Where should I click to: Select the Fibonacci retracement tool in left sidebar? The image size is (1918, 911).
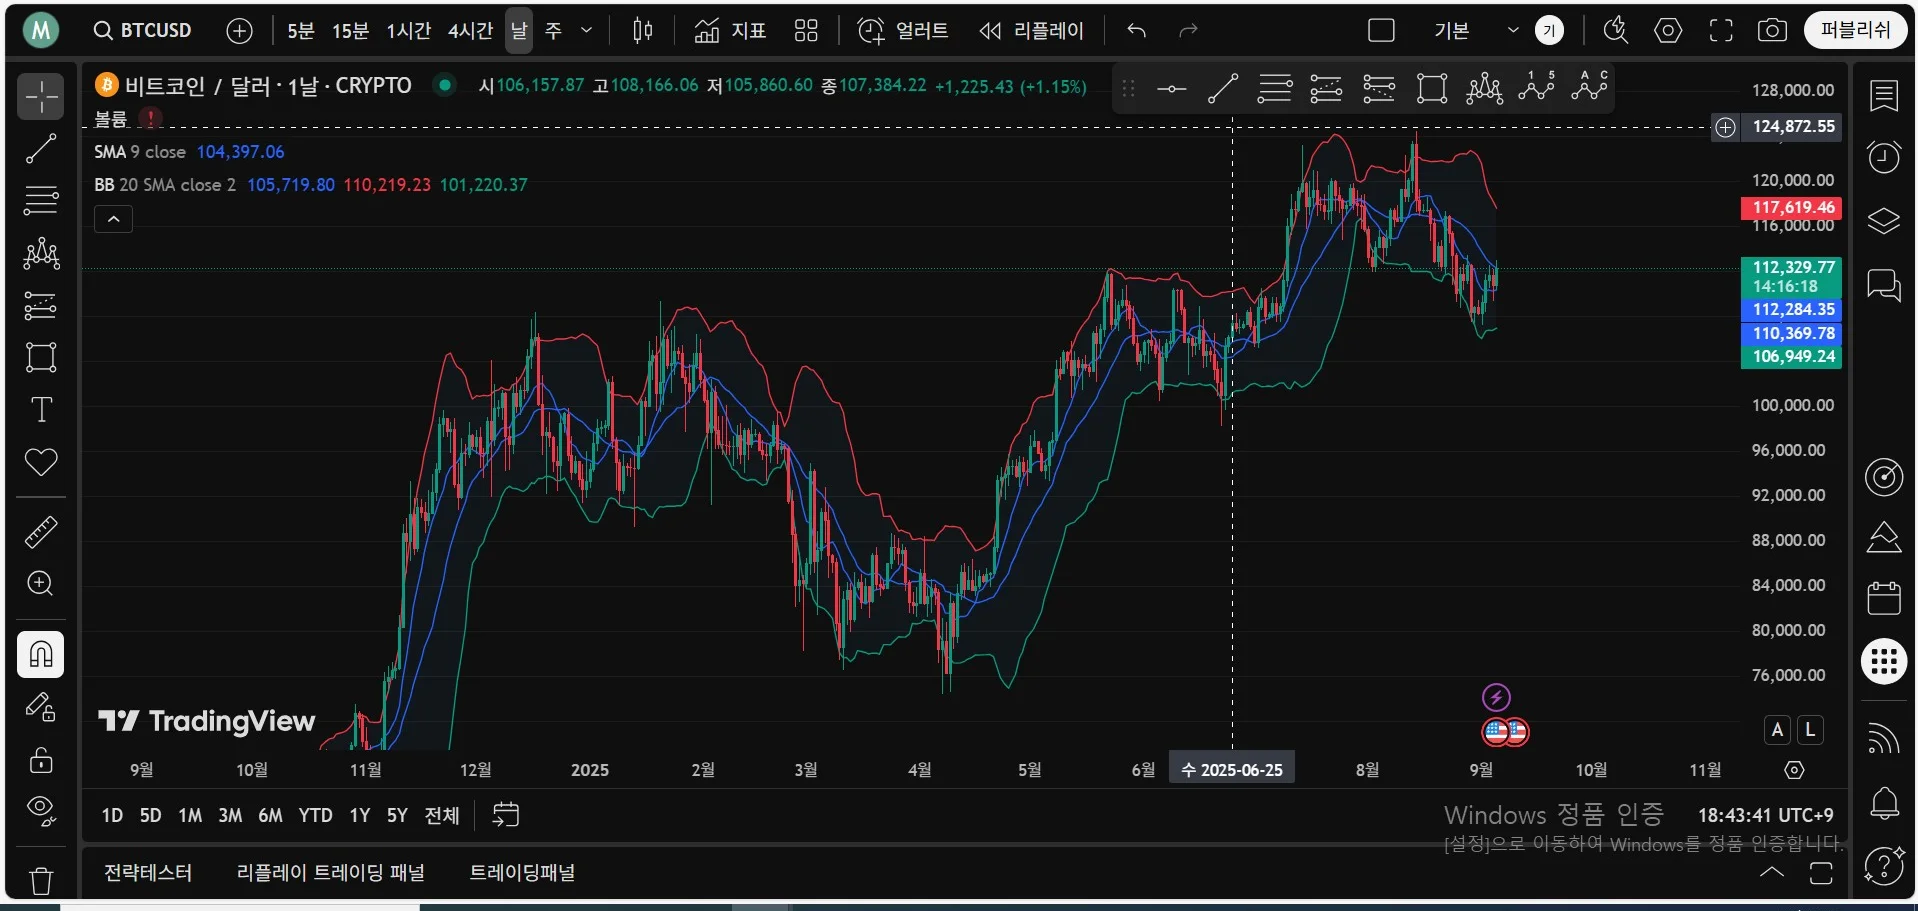click(x=40, y=201)
